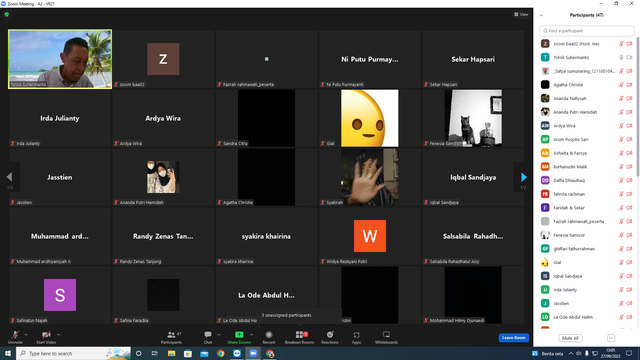
Task: Start recording with the Record icon
Action: [269, 335]
